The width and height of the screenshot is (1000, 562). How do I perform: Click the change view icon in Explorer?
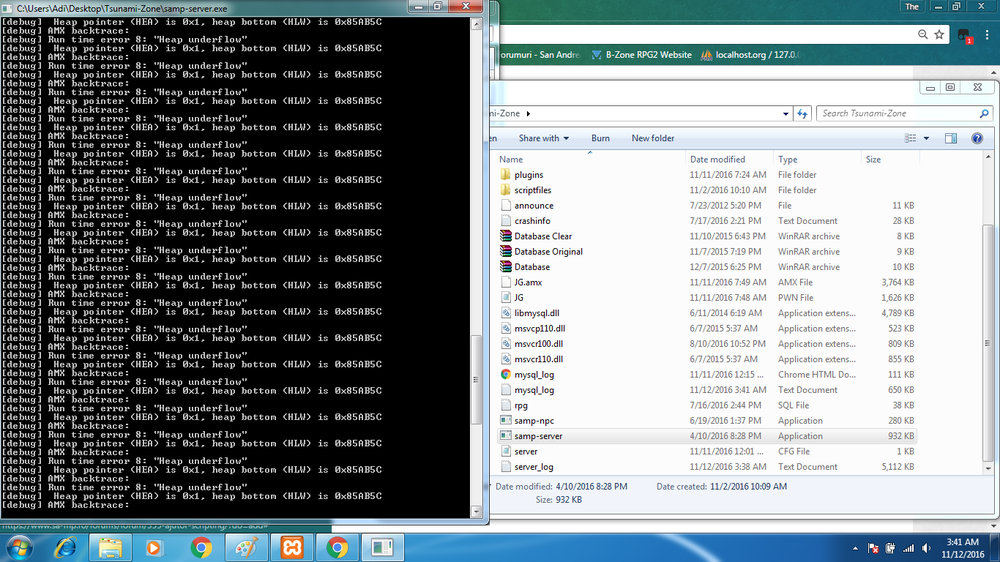point(910,138)
